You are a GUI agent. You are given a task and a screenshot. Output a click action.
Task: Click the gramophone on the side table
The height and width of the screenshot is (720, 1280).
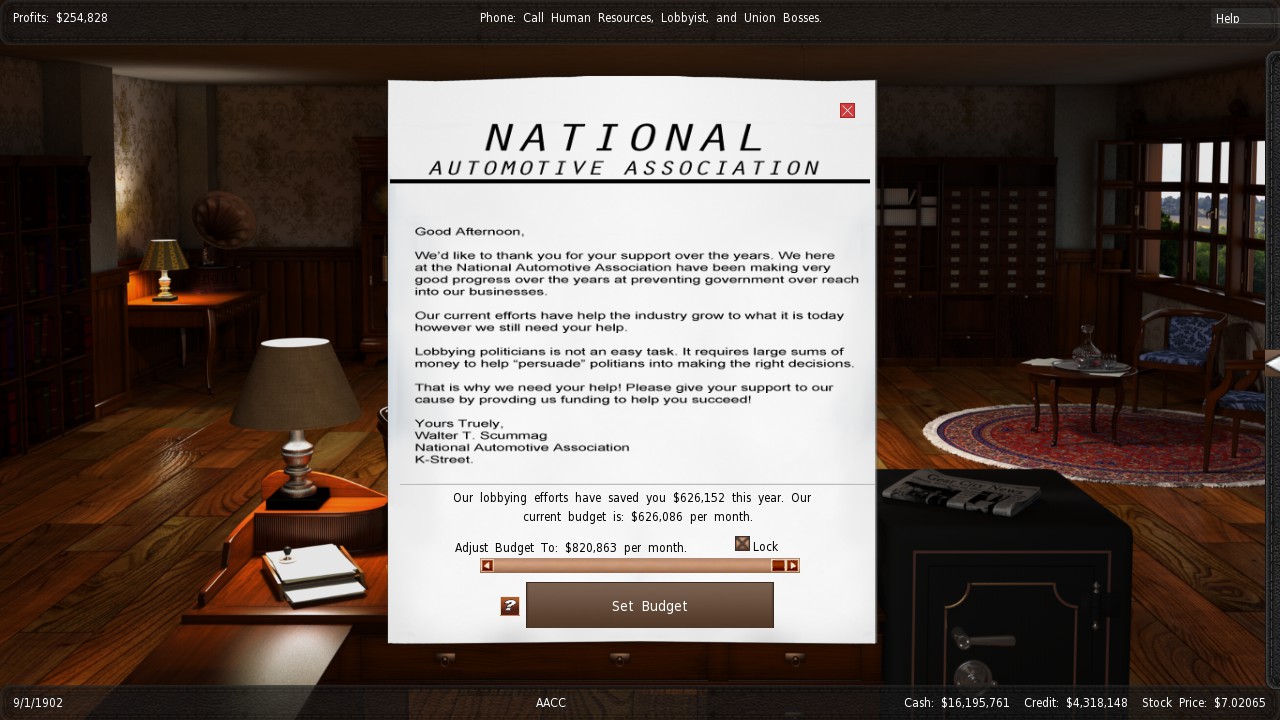pyautogui.click(x=222, y=222)
